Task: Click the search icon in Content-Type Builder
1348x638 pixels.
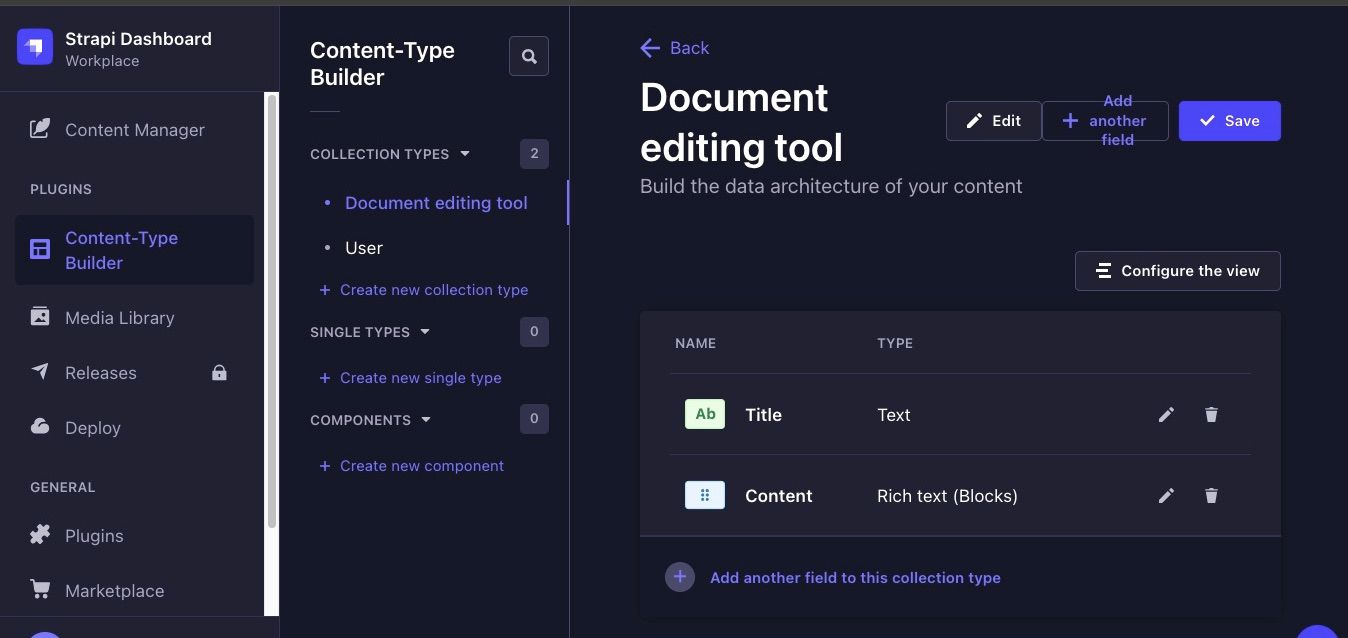Action: 529,56
